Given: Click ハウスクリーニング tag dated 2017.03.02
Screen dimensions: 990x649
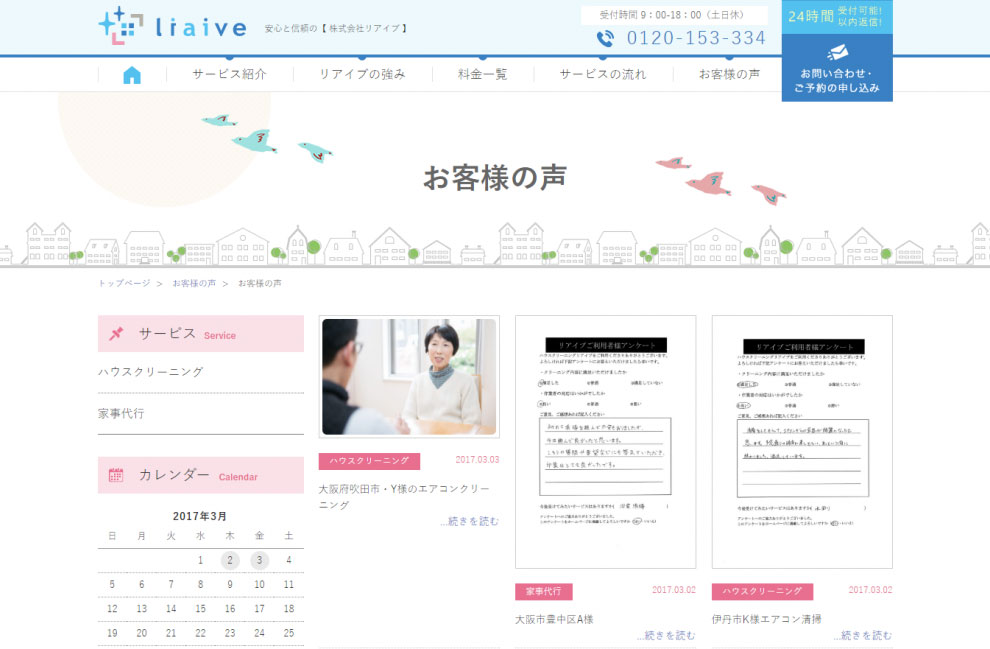Looking at the screenshot, I should pyautogui.click(x=763, y=592).
